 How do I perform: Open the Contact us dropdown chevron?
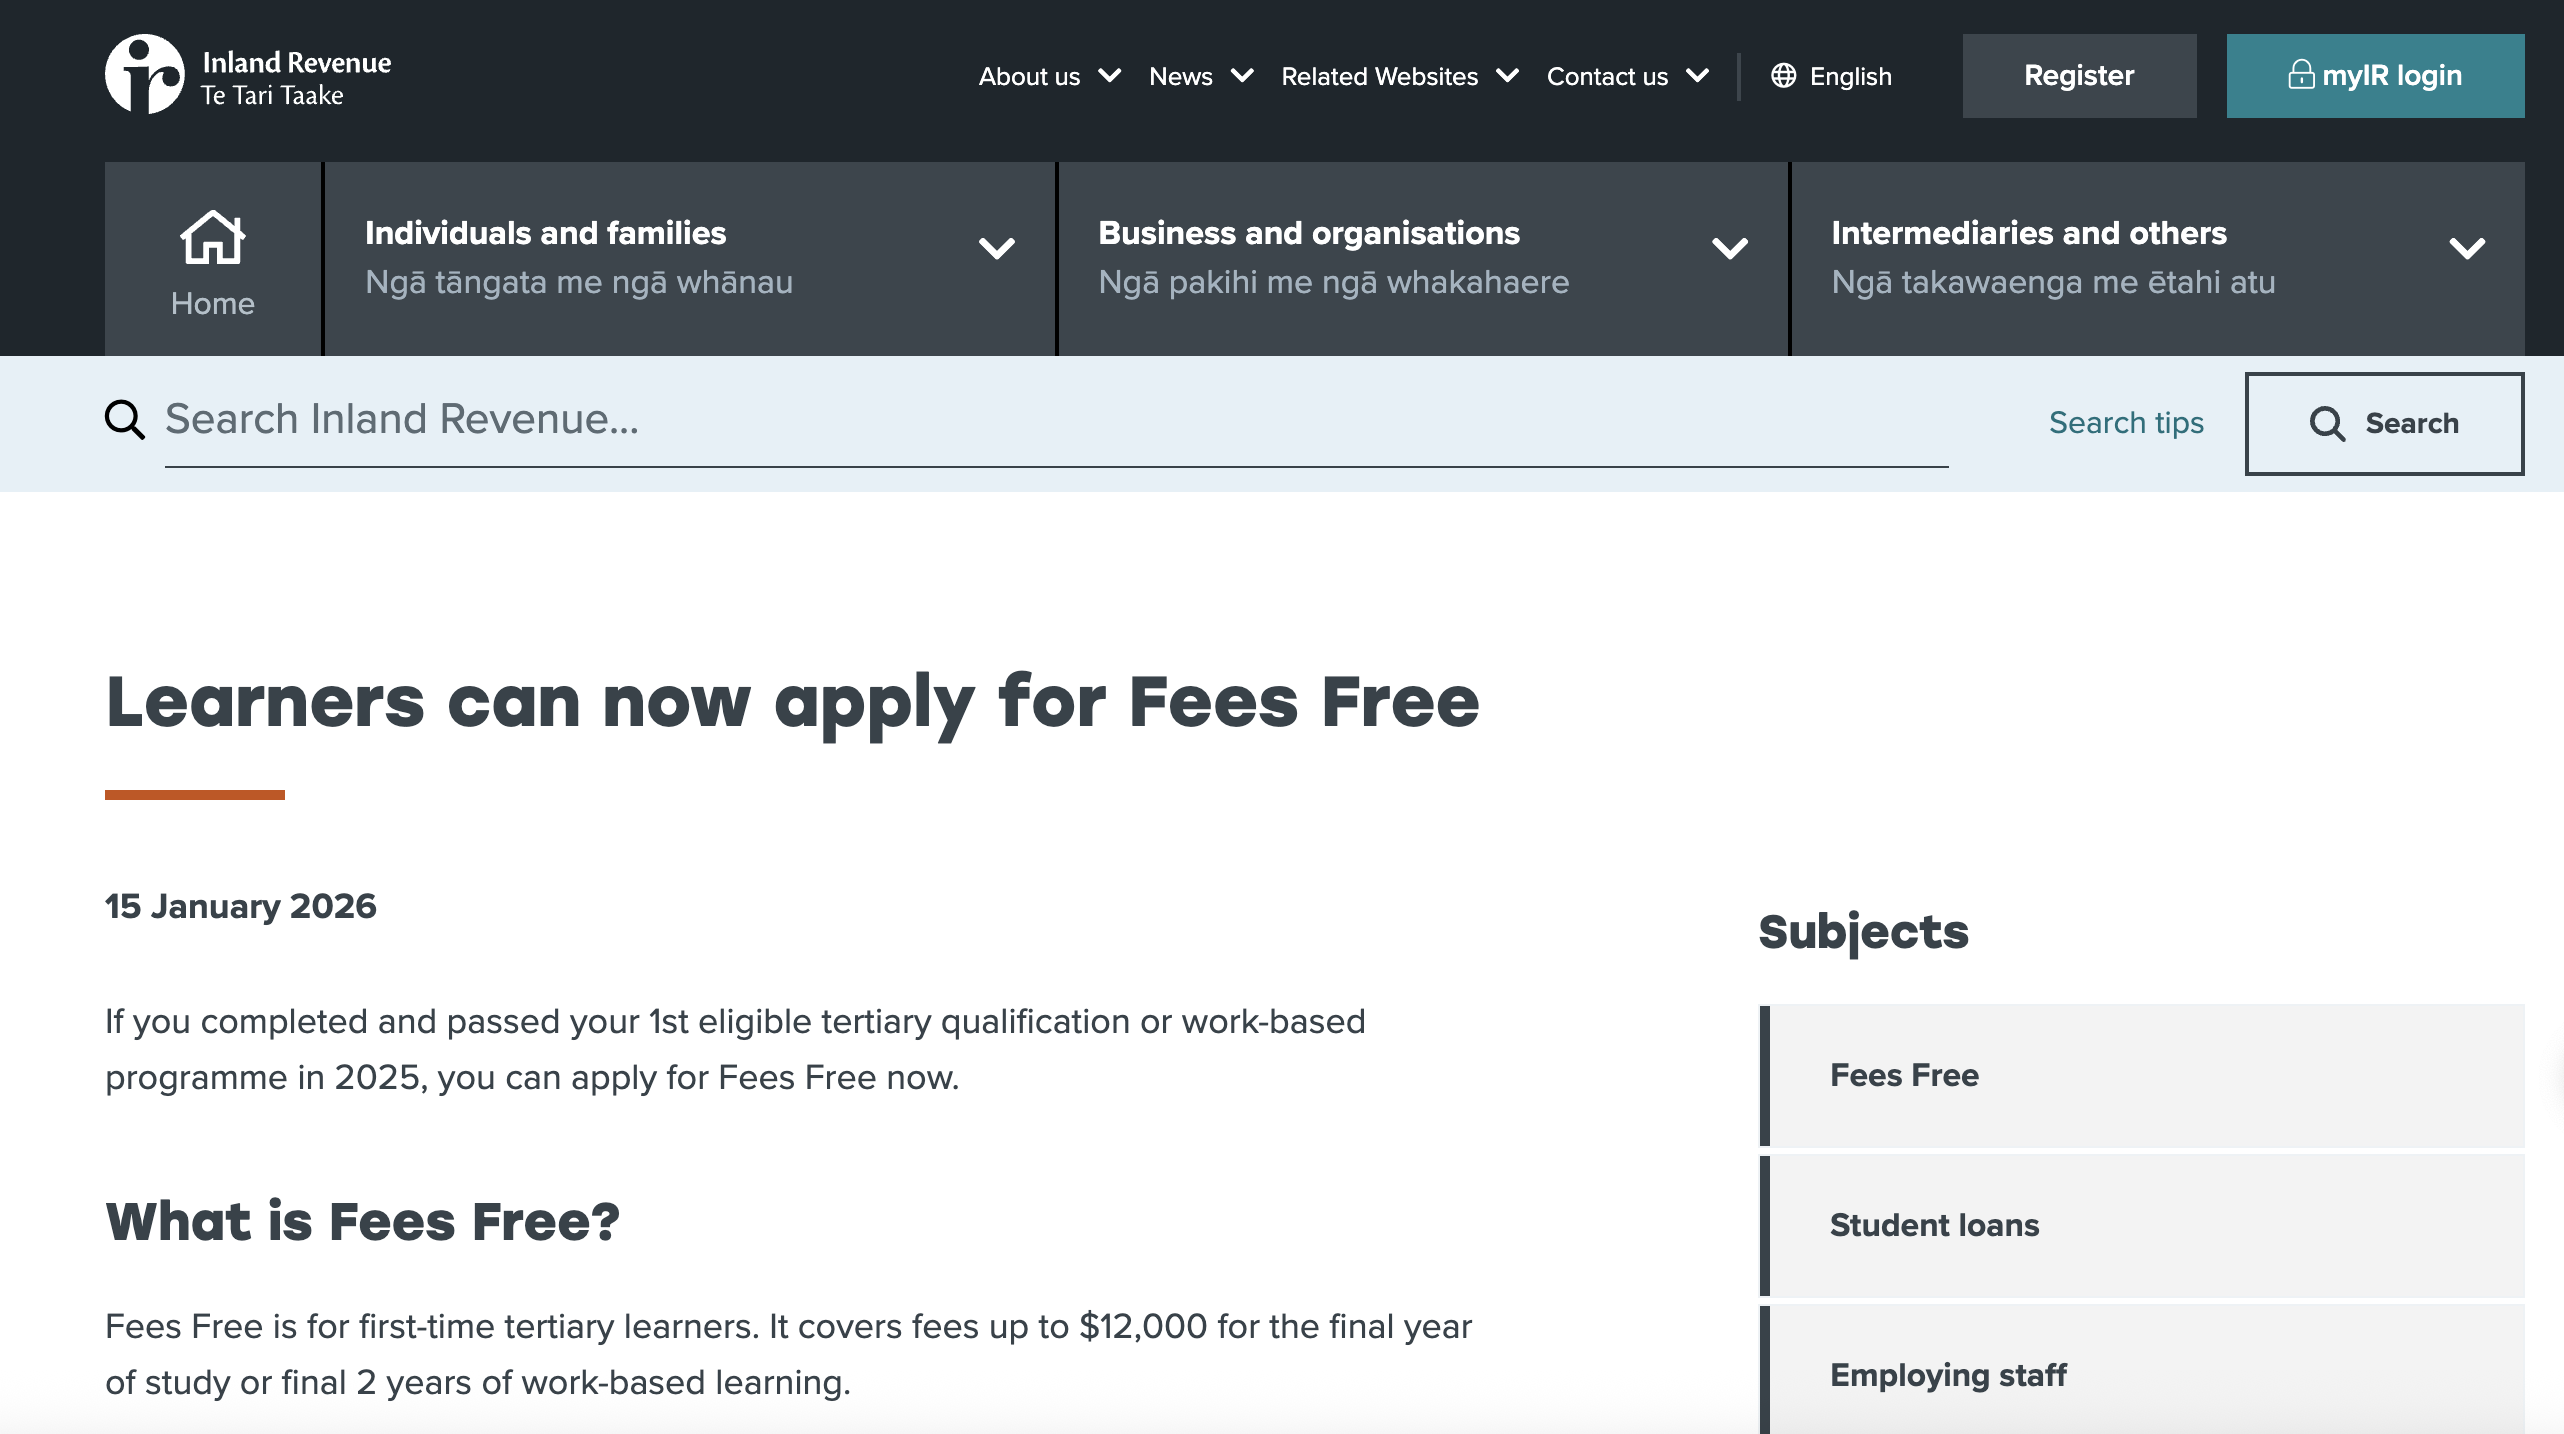pyautogui.click(x=1696, y=76)
